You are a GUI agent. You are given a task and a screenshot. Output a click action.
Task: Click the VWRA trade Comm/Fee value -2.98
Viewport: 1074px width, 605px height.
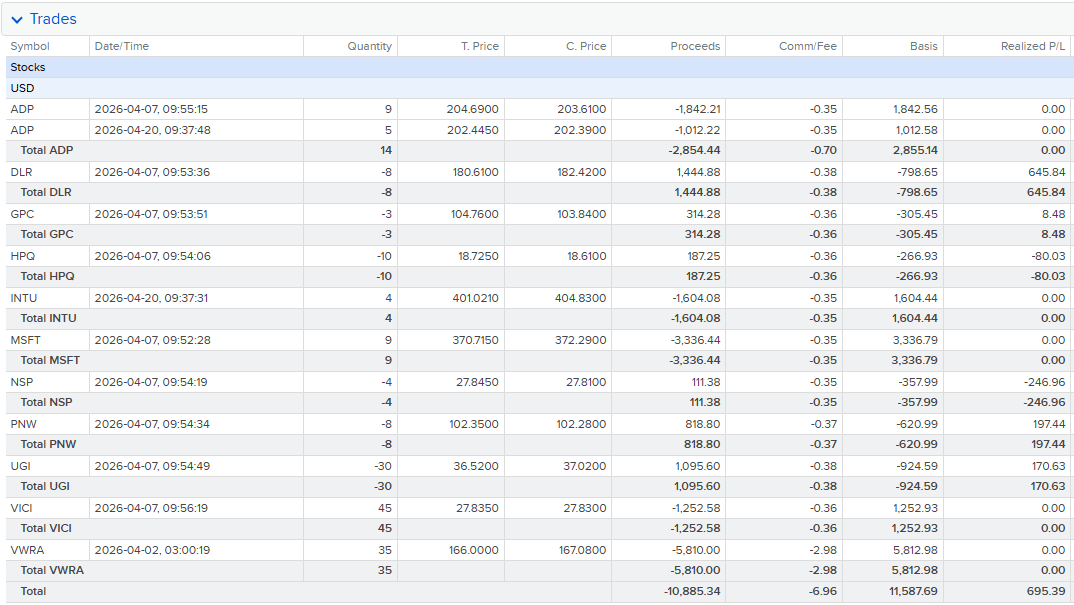point(823,550)
